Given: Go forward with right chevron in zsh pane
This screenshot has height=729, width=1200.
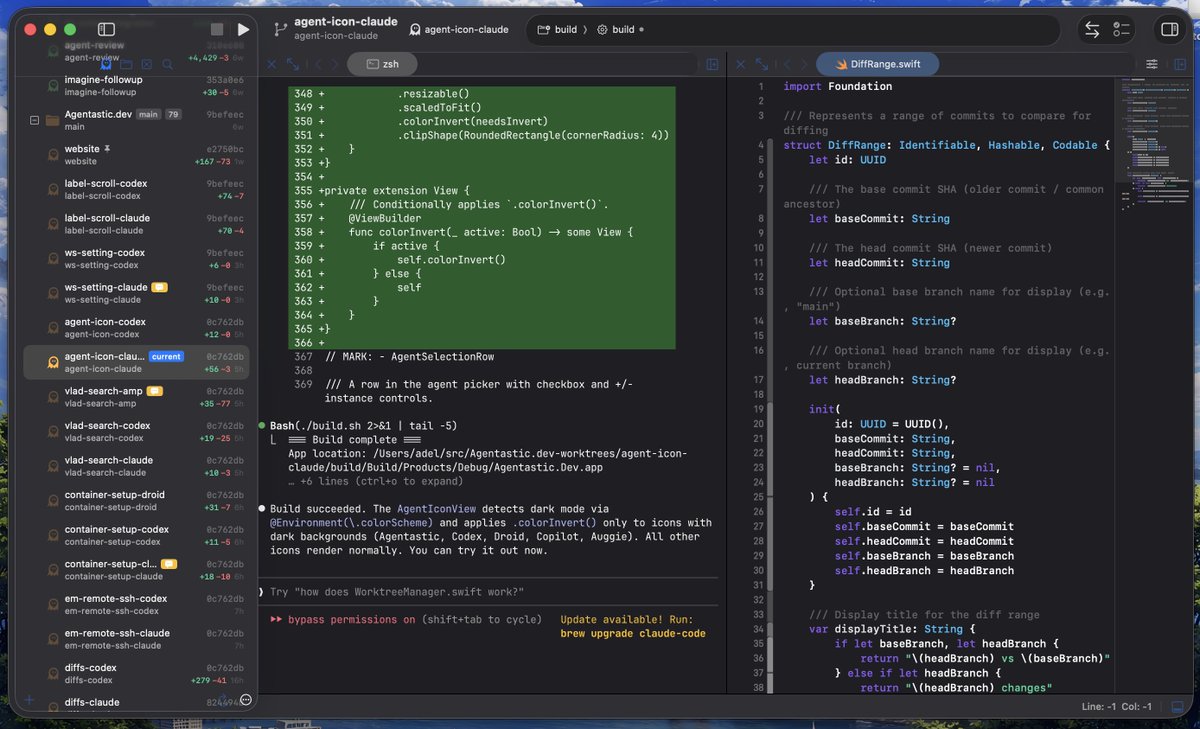Looking at the screenshot, I should click(335, 64).
